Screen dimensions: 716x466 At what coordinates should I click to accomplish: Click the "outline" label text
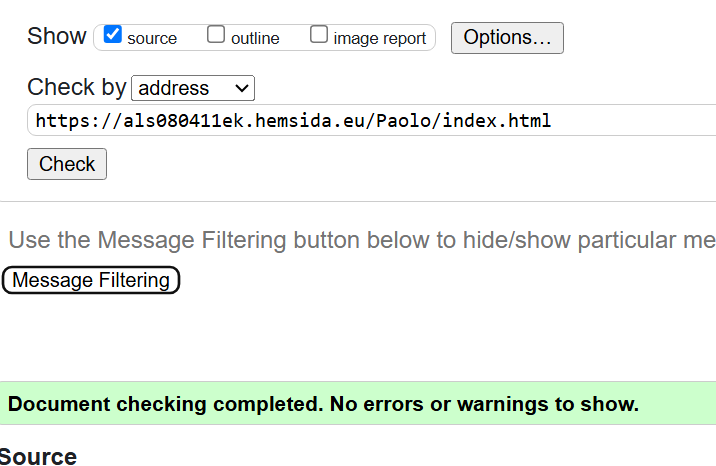pyautogui.click(x=255, y=39)
